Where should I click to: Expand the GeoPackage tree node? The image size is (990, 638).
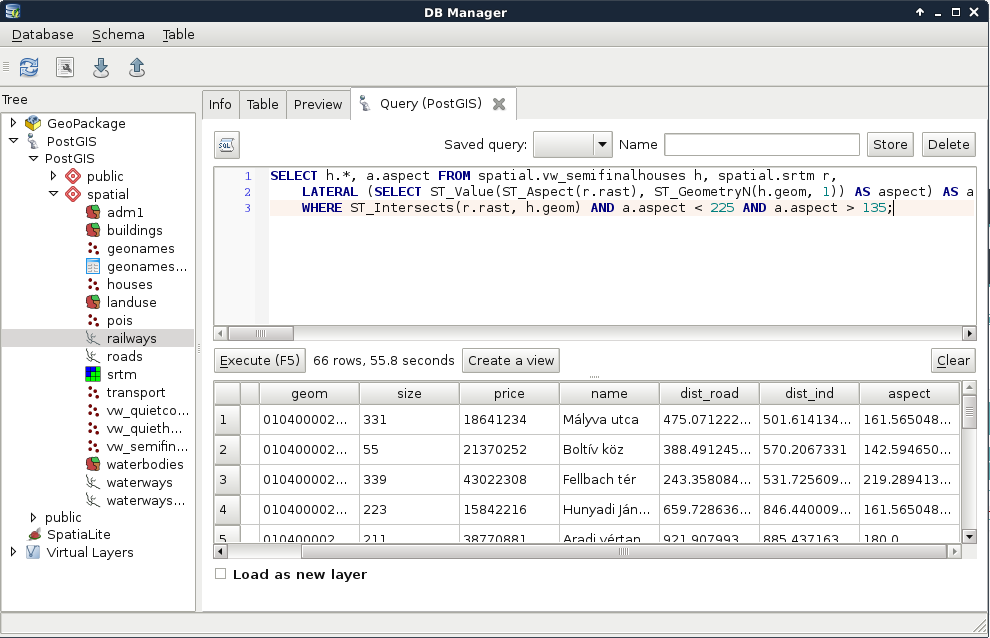coord(13,123)
